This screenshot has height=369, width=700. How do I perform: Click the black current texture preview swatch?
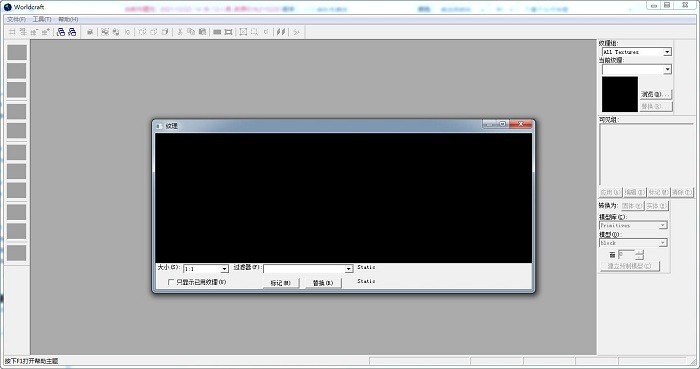click(x=620, y=94)
